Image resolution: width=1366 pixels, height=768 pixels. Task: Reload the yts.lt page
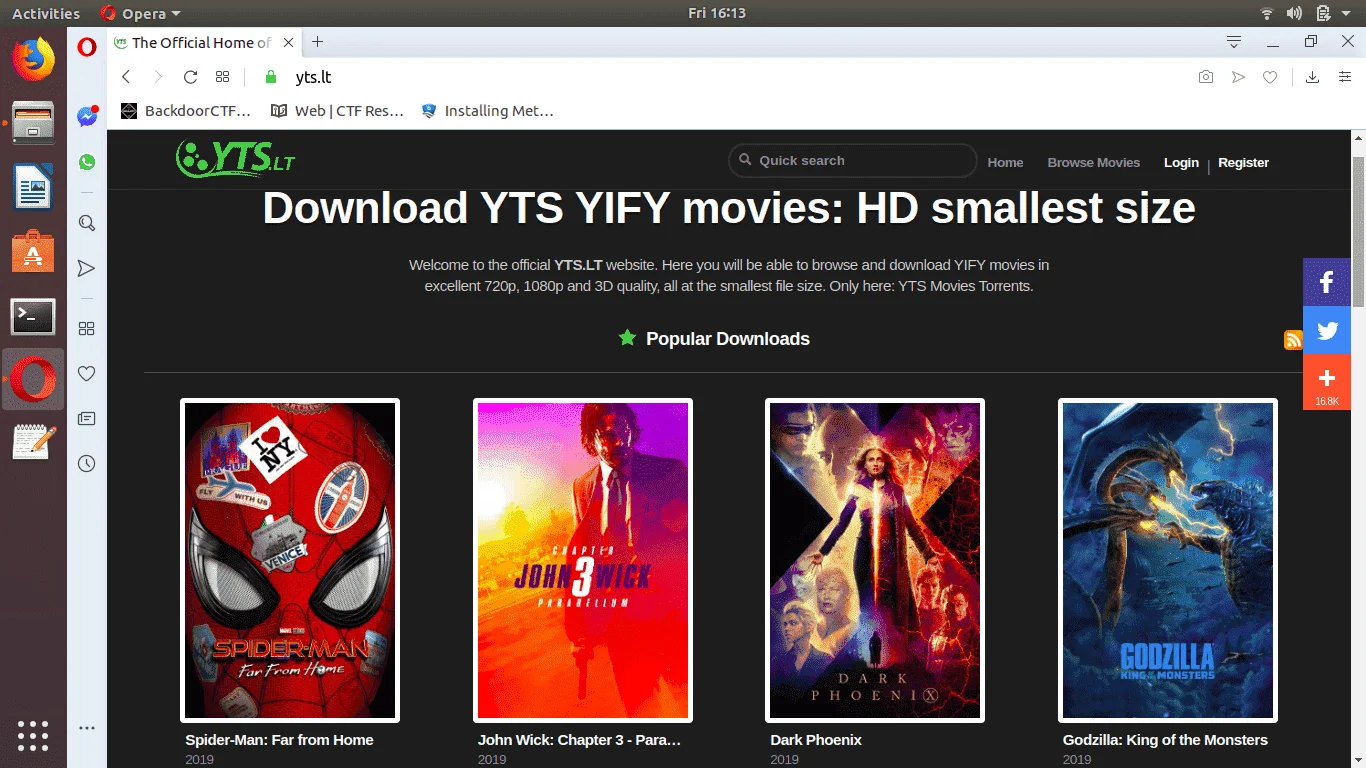click(x=190, y=77)
